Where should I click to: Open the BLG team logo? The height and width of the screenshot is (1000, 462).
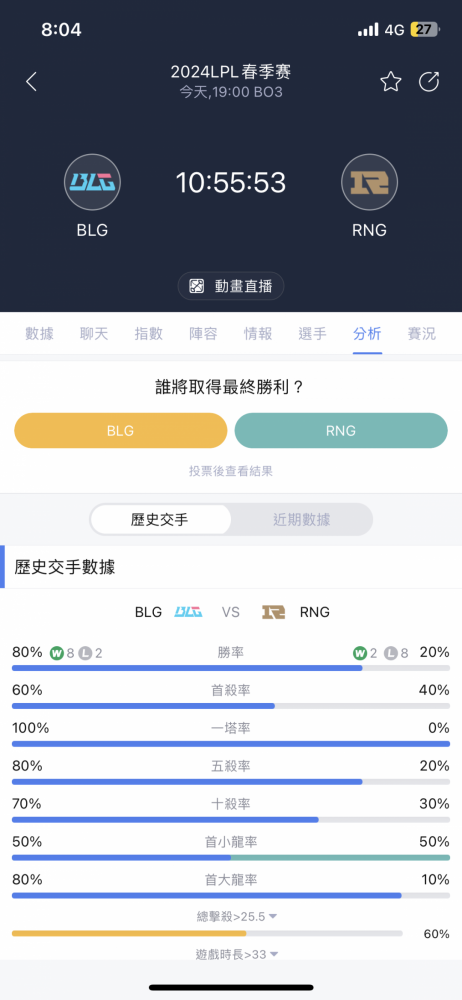[93, 182]
